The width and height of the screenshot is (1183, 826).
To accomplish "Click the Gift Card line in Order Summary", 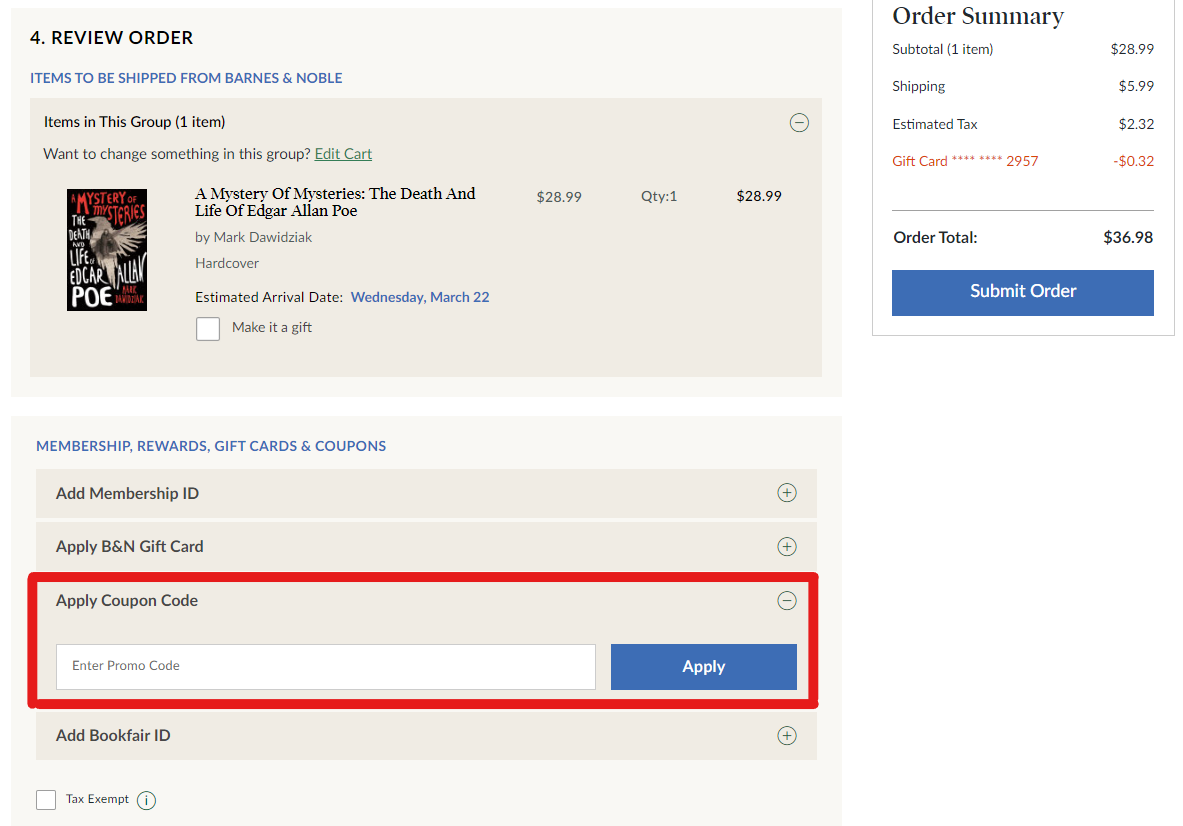I will pyautogui.click(x=965, y=161).
